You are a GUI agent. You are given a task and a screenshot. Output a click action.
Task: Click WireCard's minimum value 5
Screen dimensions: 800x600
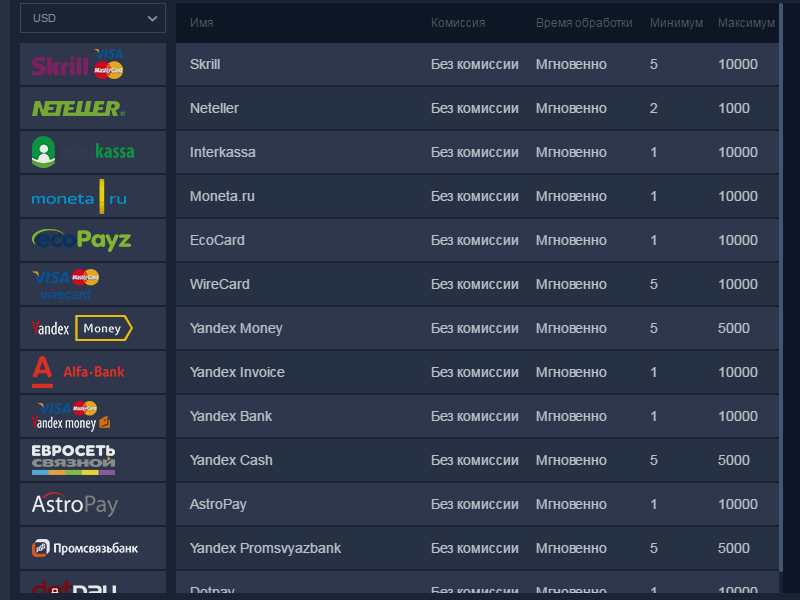click(654, 284)
